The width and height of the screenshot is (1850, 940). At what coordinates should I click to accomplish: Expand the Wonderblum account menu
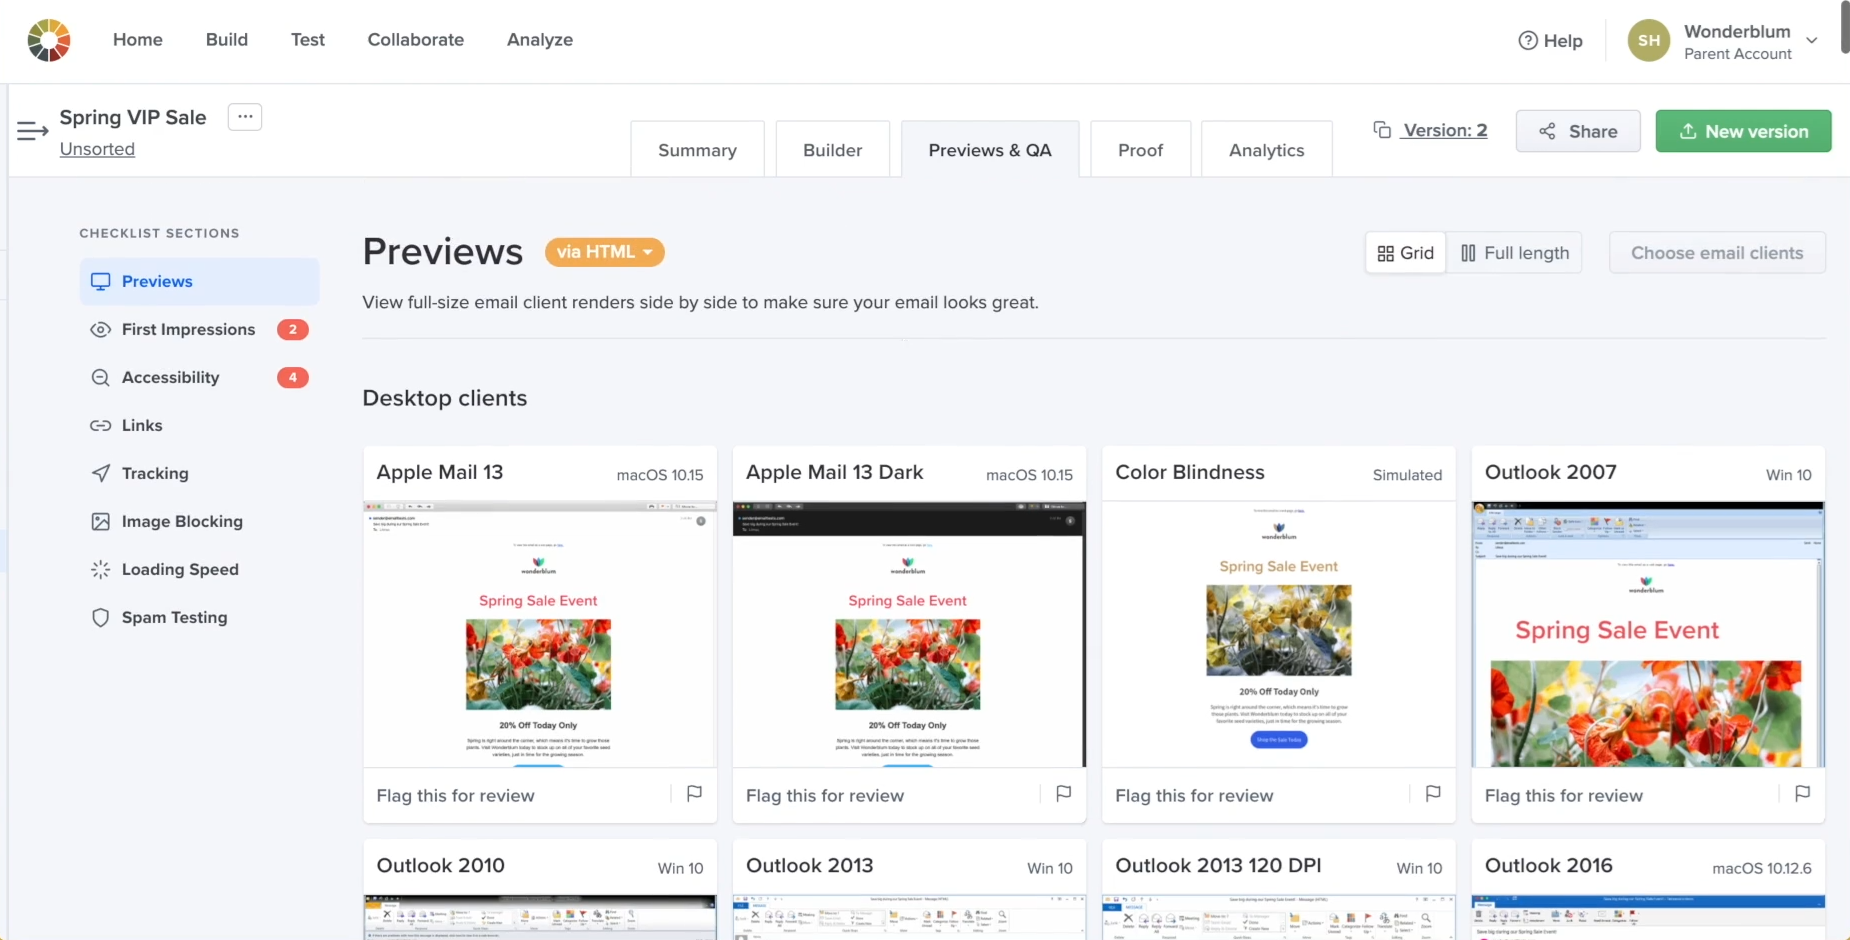[x=1811, y=41]
